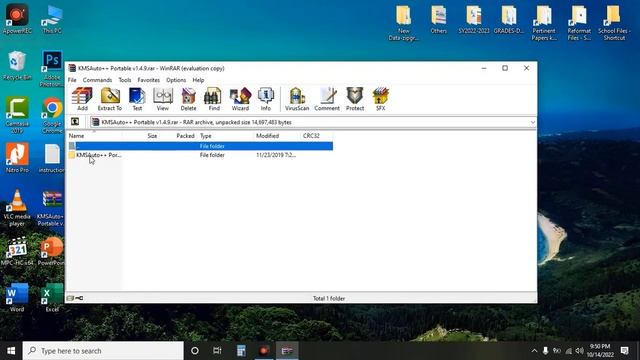Open the File menu
640x360 pixels.
pyautogui.click(x=72, y=80)
